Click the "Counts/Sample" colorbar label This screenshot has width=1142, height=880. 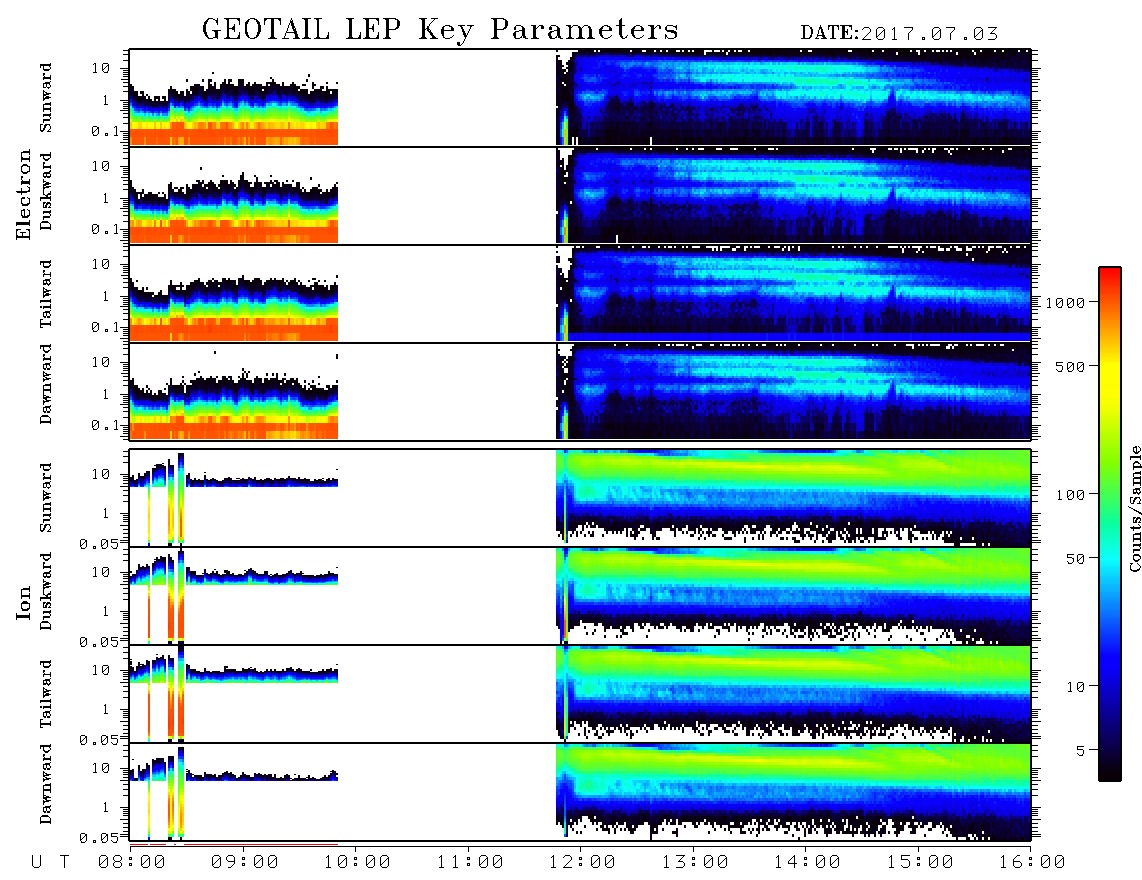1134,509
